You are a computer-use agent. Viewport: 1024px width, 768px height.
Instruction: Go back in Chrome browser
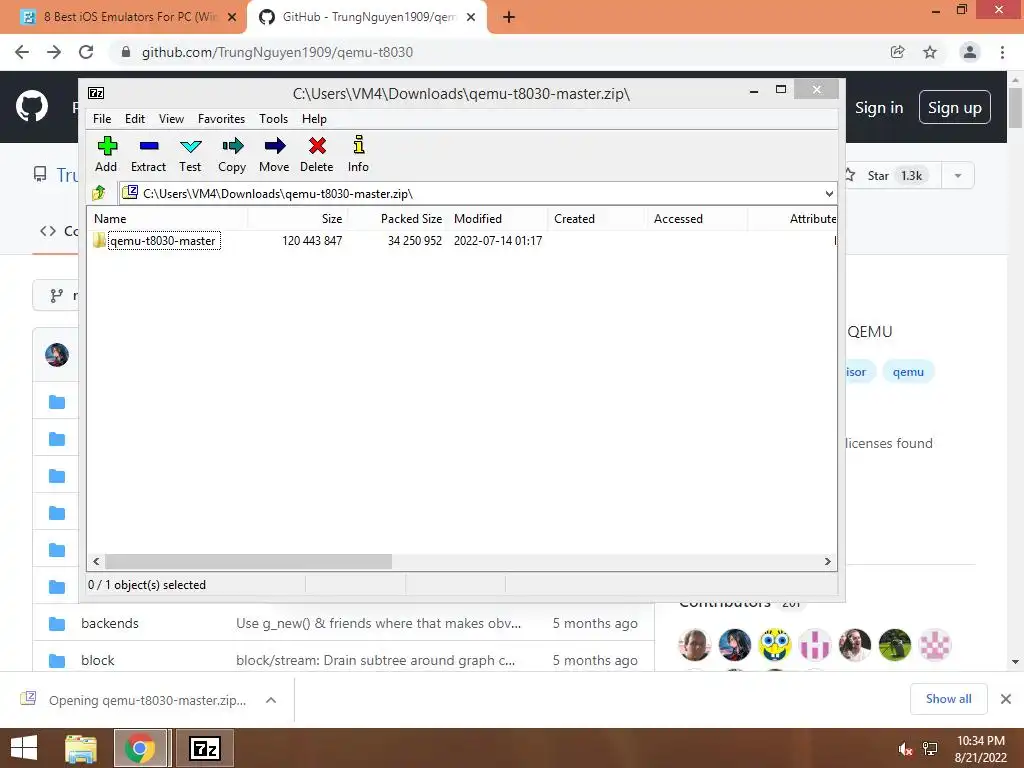pyautogui.click(x=22, y=52)
